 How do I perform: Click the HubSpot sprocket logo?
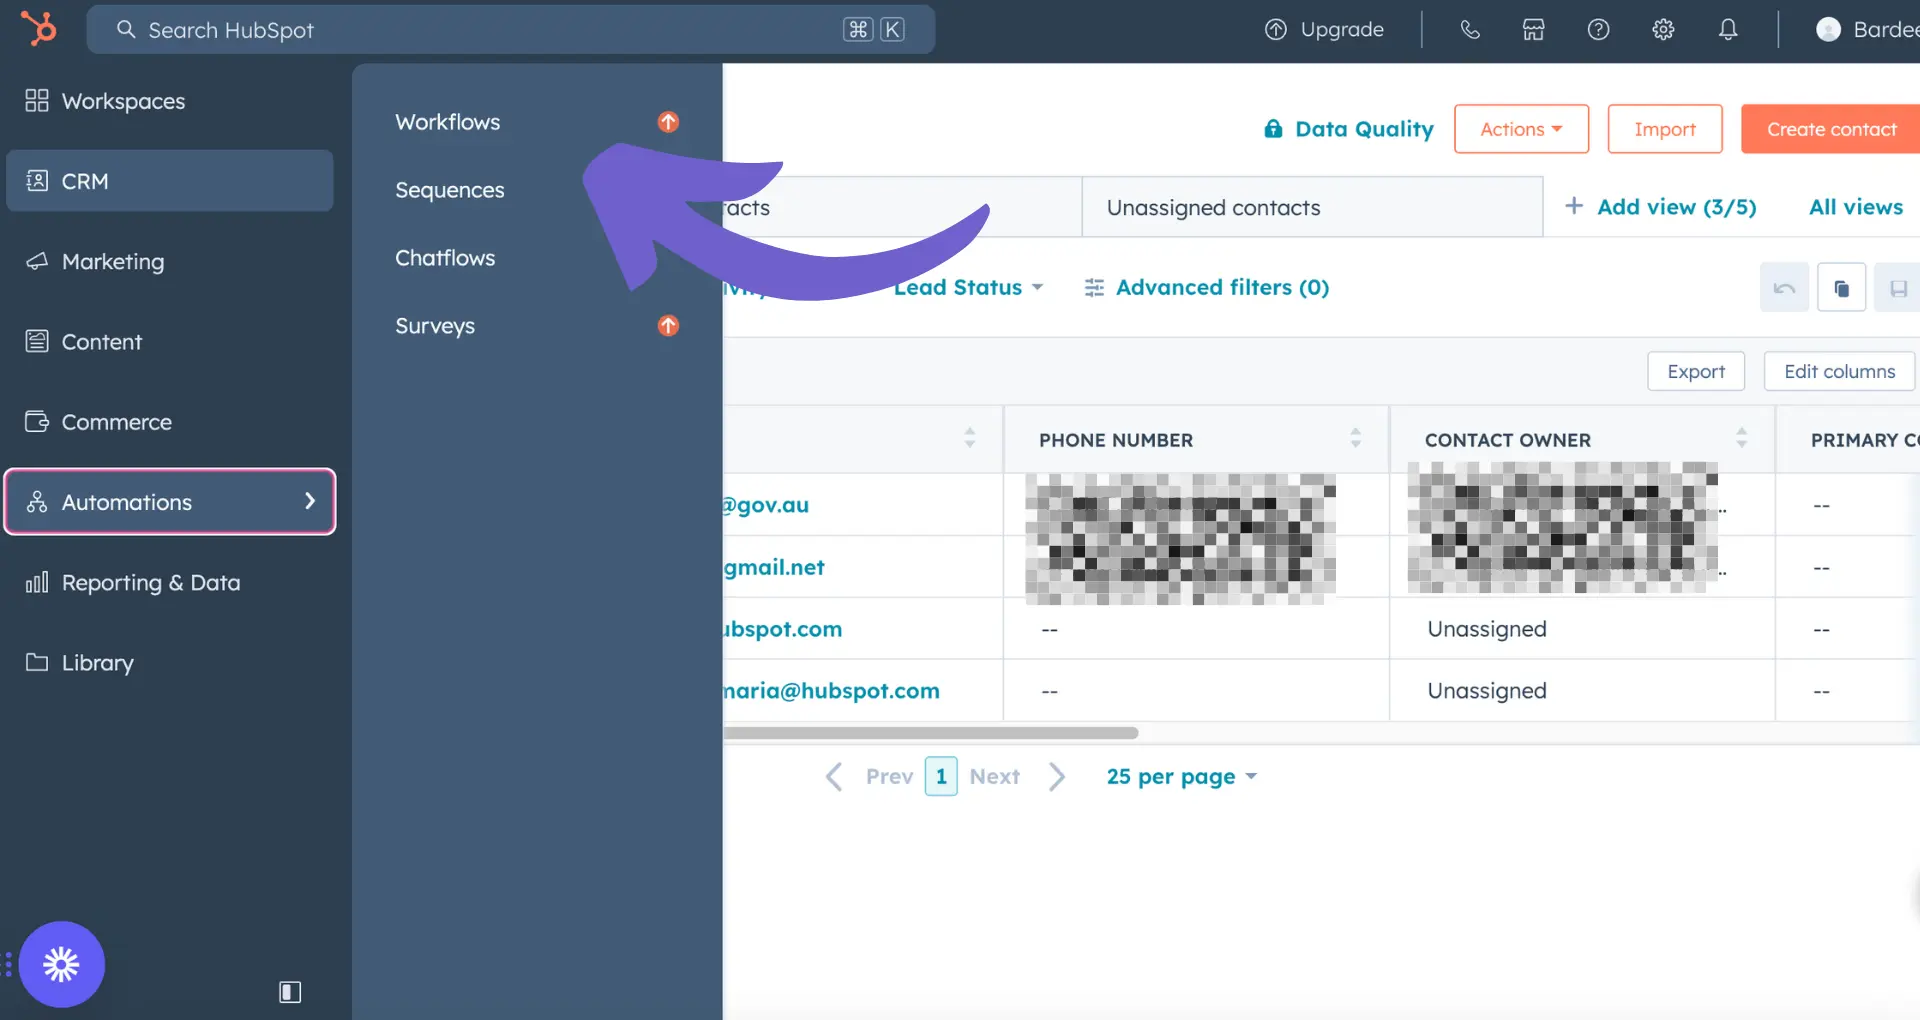click(x=39, y=28)
